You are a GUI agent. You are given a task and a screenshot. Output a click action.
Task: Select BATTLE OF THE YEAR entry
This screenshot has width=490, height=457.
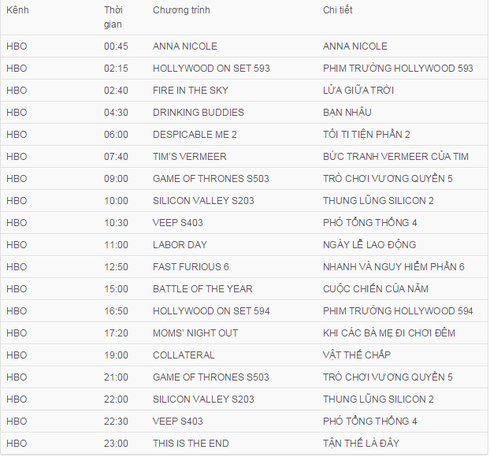point(202,289)
